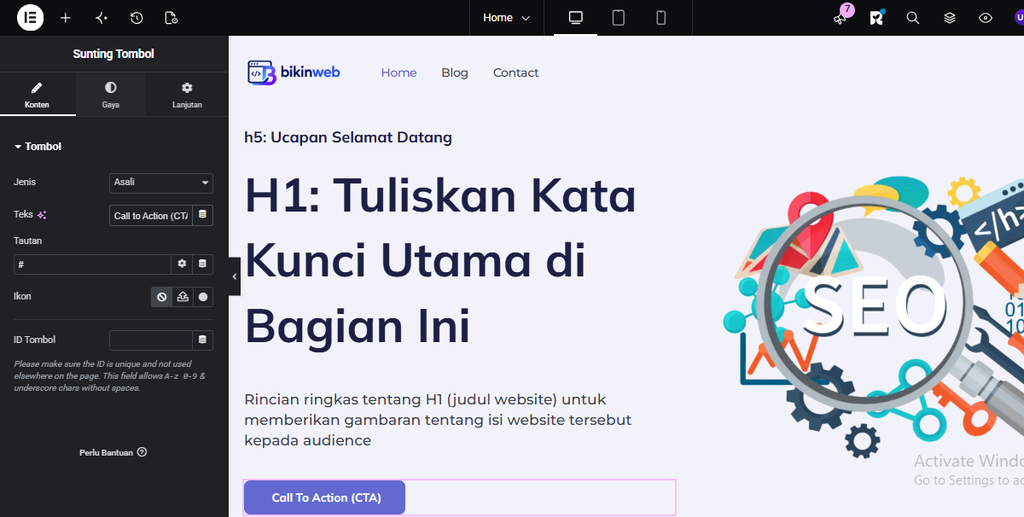Open dynamic tags for the Tautan field
The image size is (1024, 517).
pos(202,264)
